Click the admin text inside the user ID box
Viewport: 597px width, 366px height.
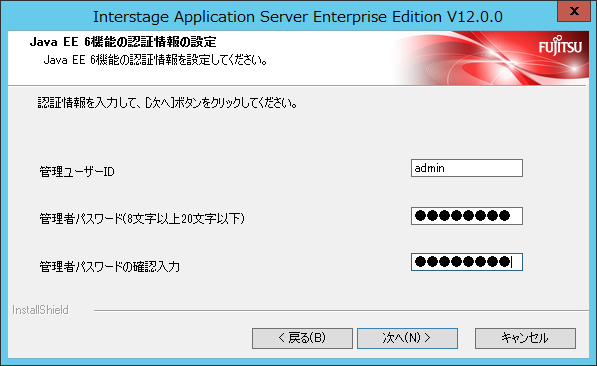(429, 168)
